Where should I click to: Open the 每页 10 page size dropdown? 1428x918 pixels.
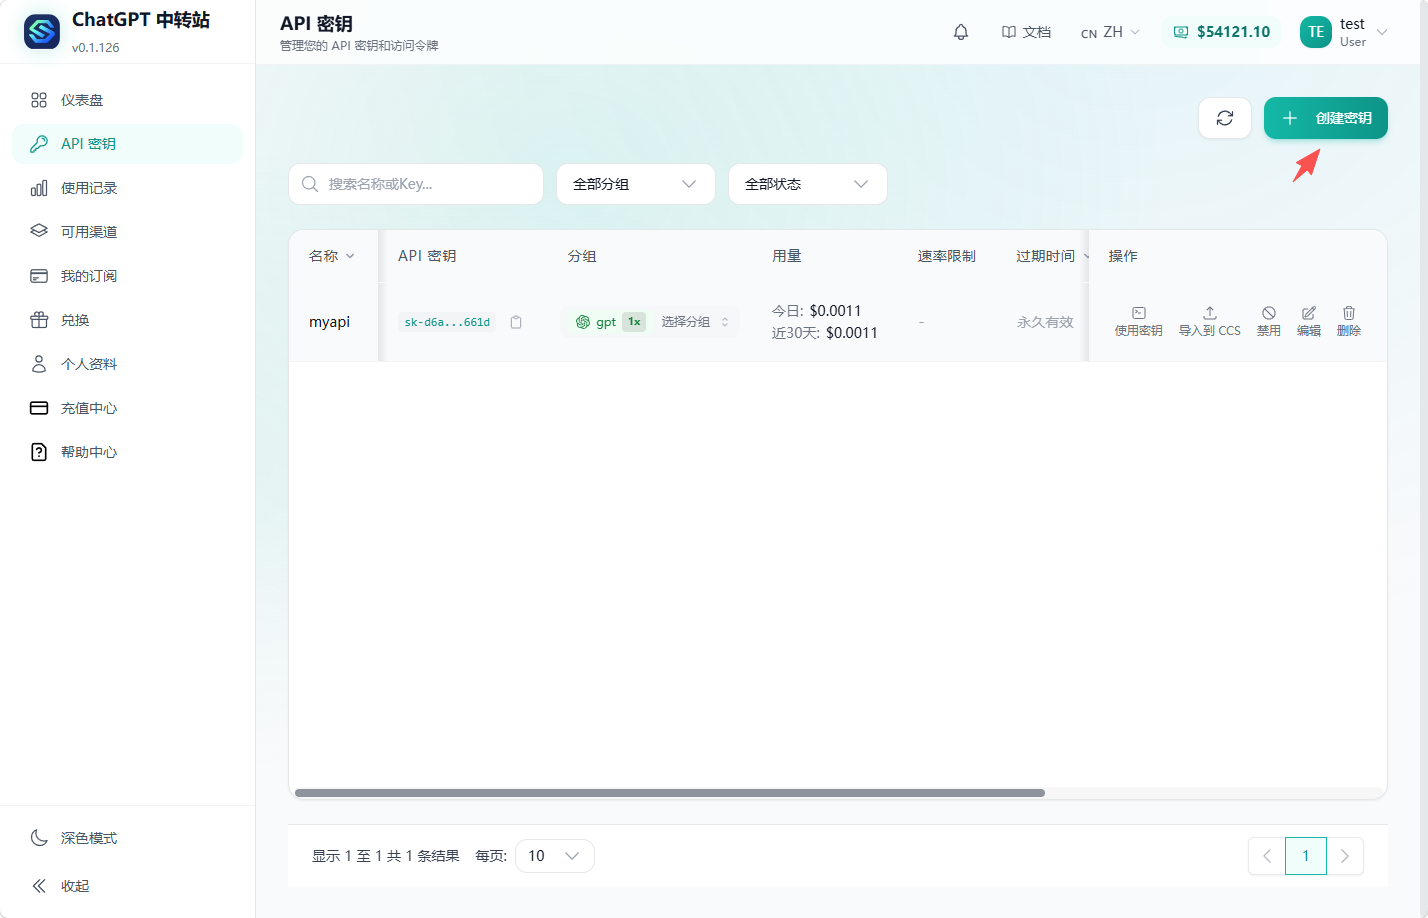click(555, 856)
